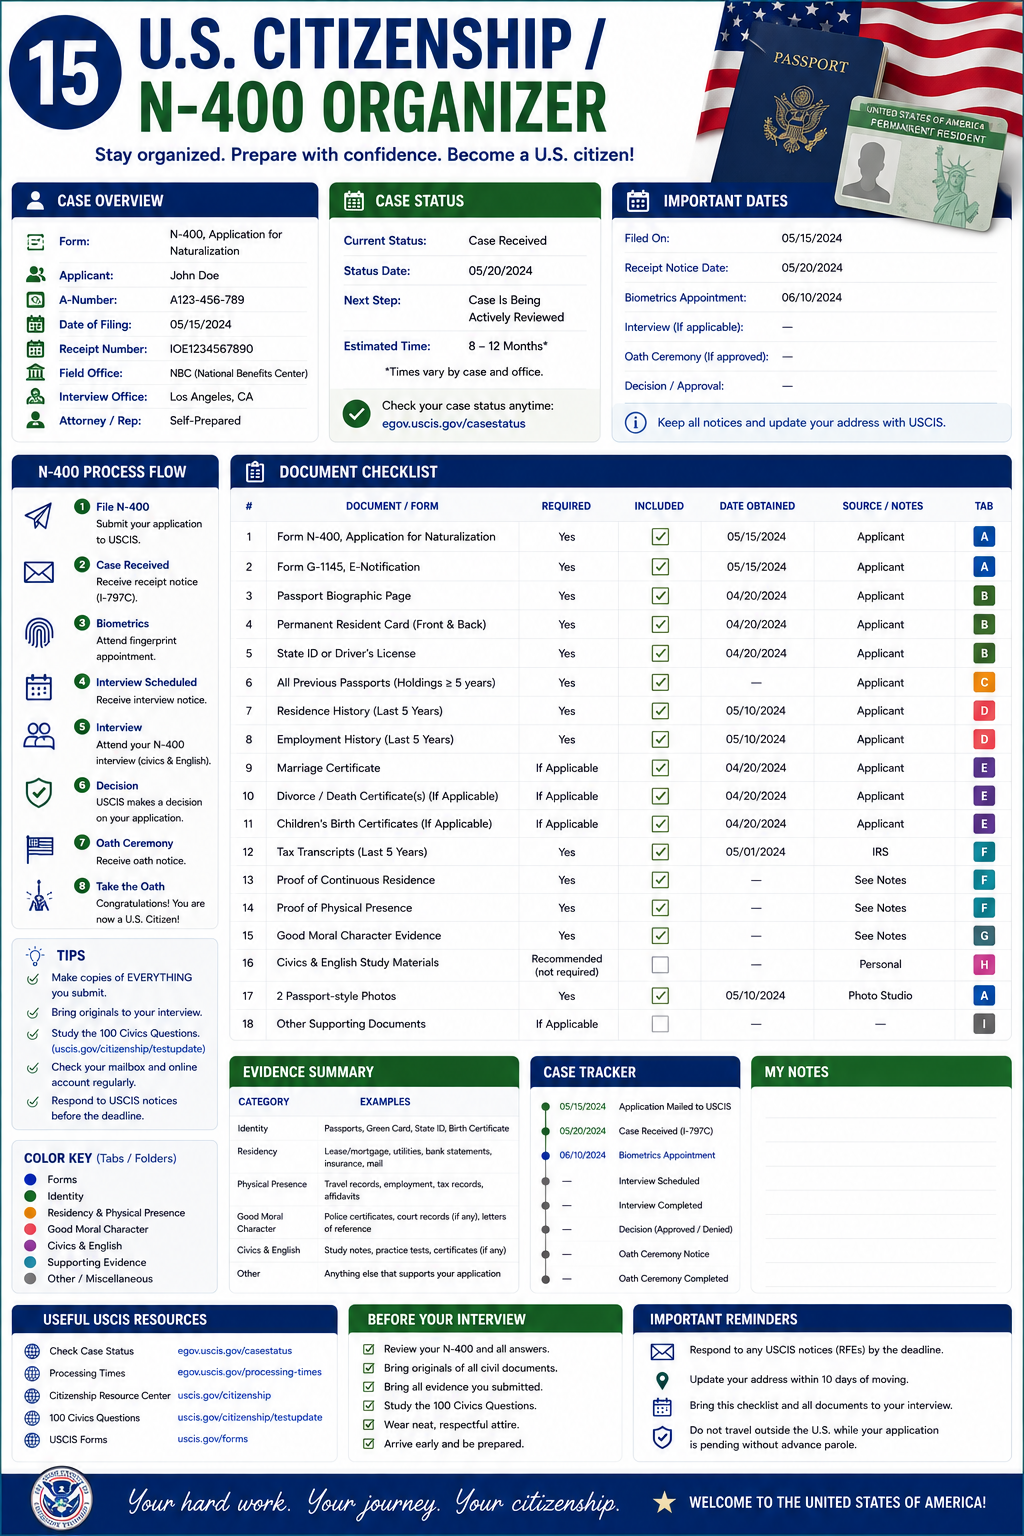
Task: Click the gold star in the footer banner
Action: pos(664,1502)
